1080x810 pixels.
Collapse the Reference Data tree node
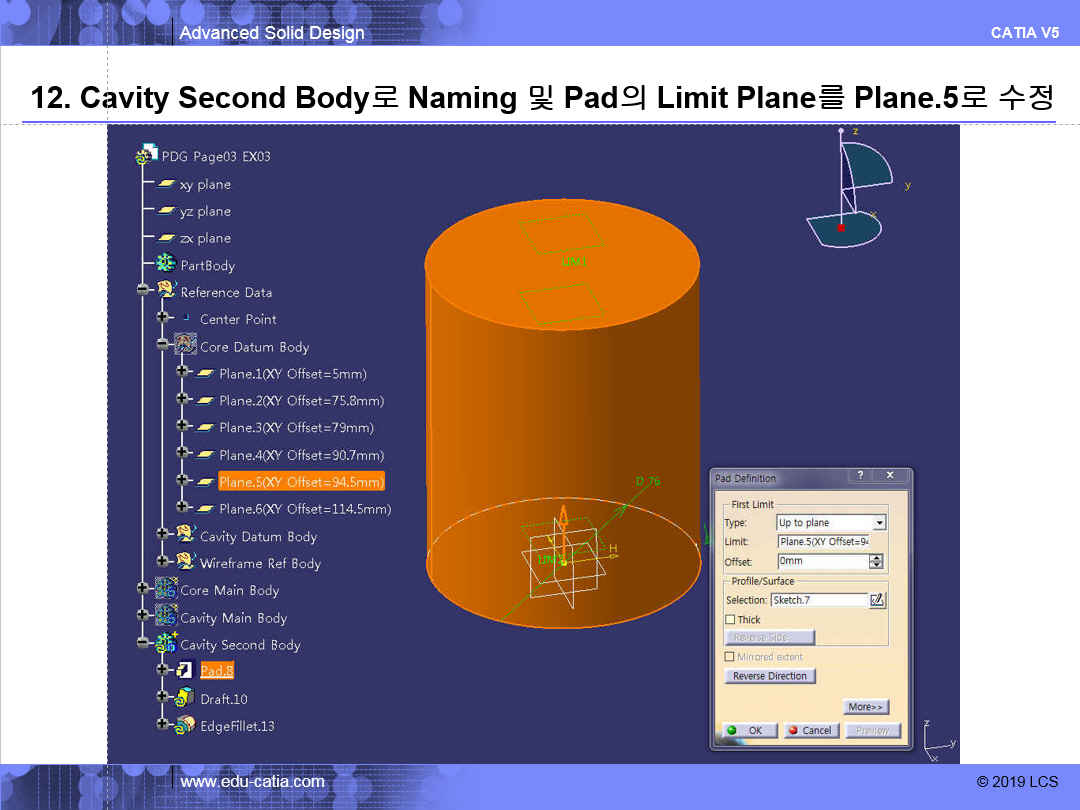click(x=143, y=290)
